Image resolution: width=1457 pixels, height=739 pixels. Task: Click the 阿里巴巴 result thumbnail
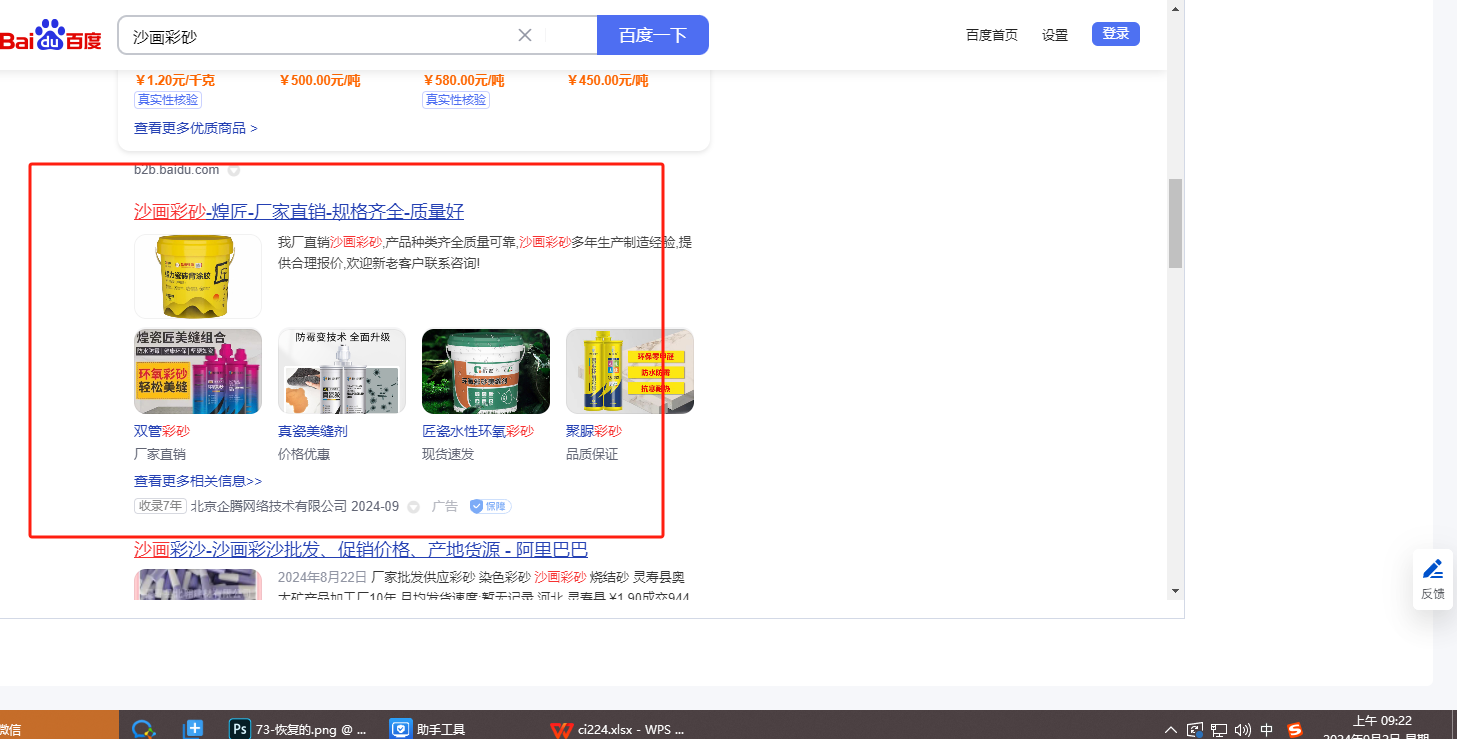(198, 584)
